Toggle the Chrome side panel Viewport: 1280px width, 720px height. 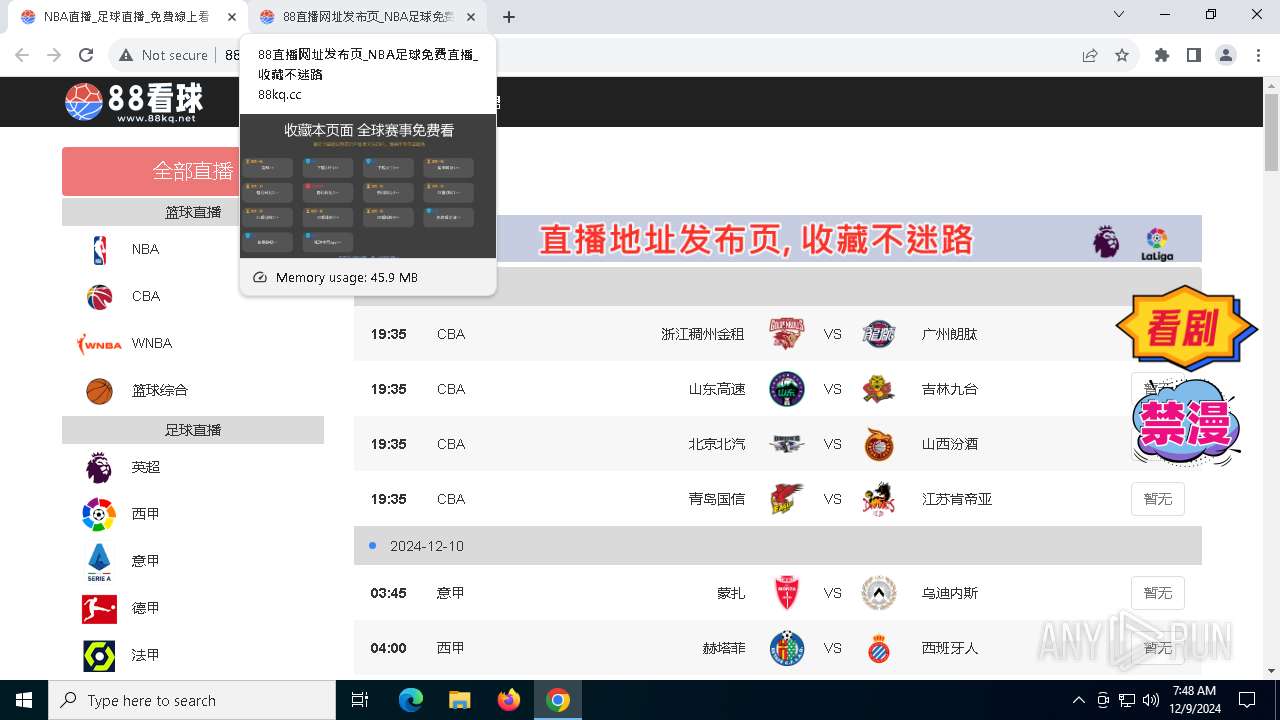[1194, 55]
